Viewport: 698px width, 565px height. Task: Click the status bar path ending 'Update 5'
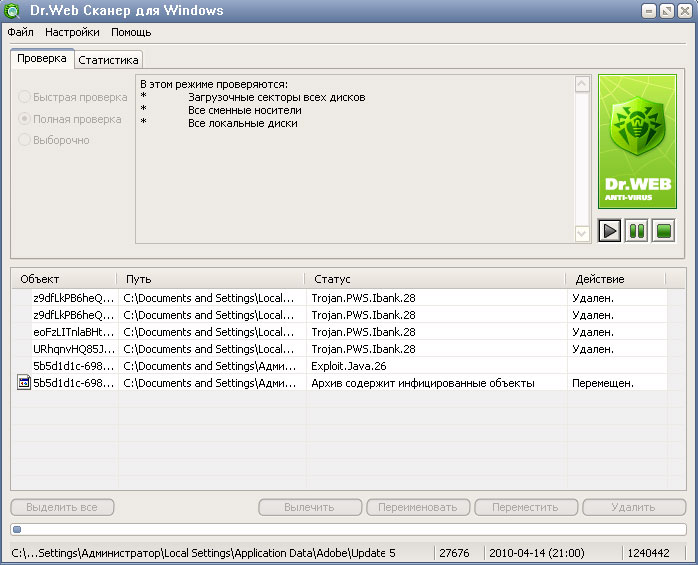point(203,553)
